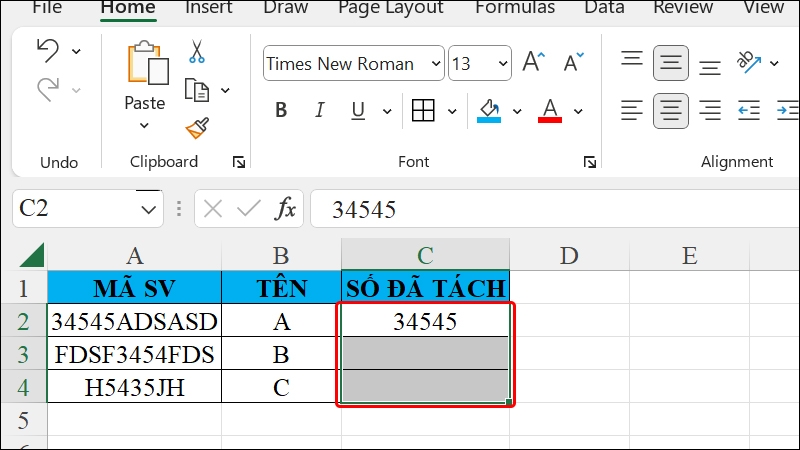Click the Undo arrow icon
This screenshot has width=800, height=450.
[48, 51]
